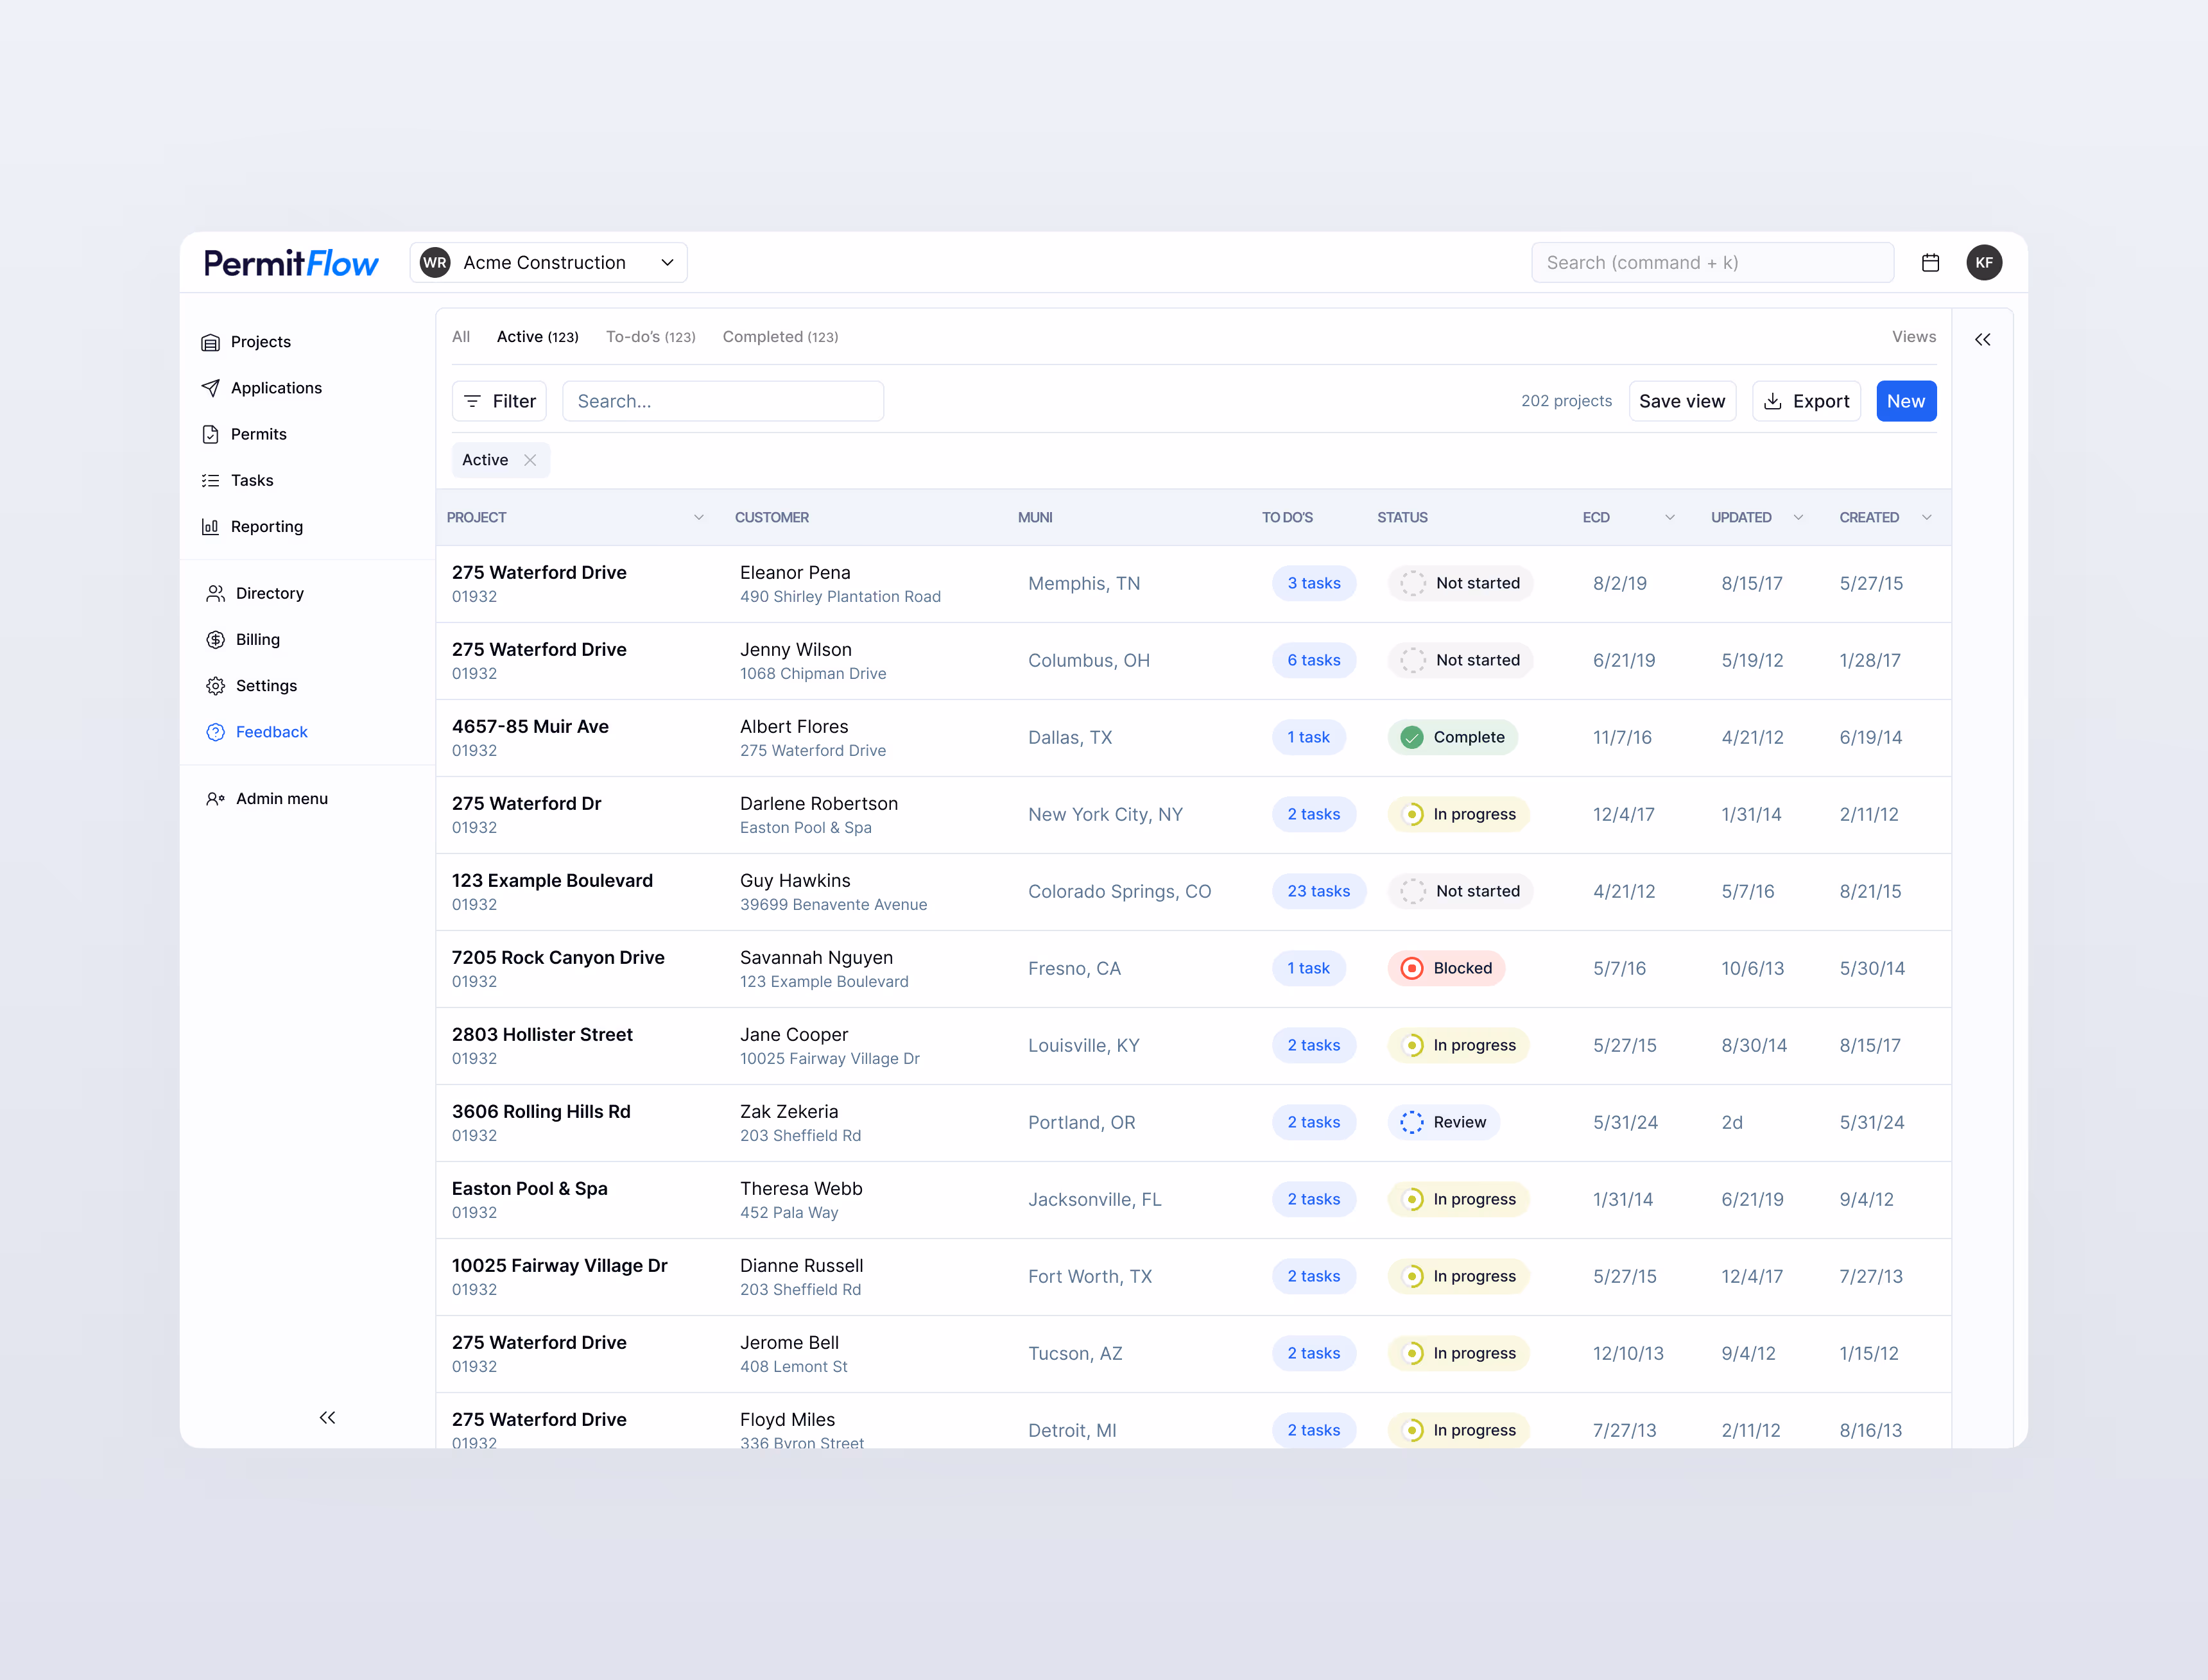Open the calendar icon in header

coord(1930,262)
